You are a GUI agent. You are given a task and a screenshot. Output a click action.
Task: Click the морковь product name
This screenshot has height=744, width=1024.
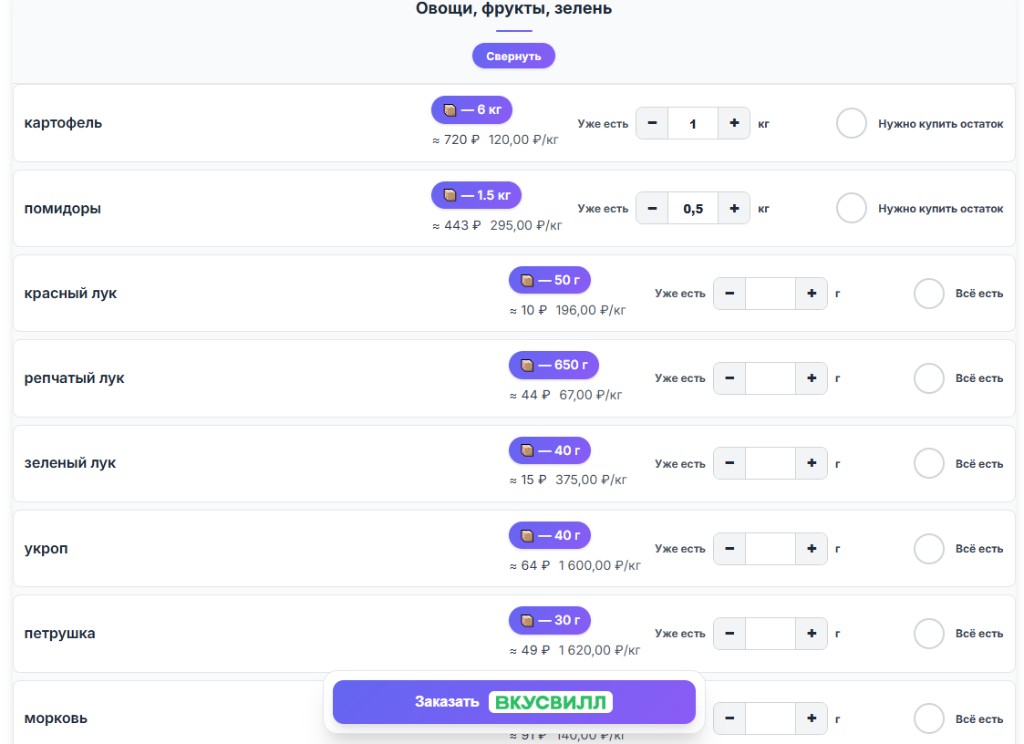[x=56, y=719]
